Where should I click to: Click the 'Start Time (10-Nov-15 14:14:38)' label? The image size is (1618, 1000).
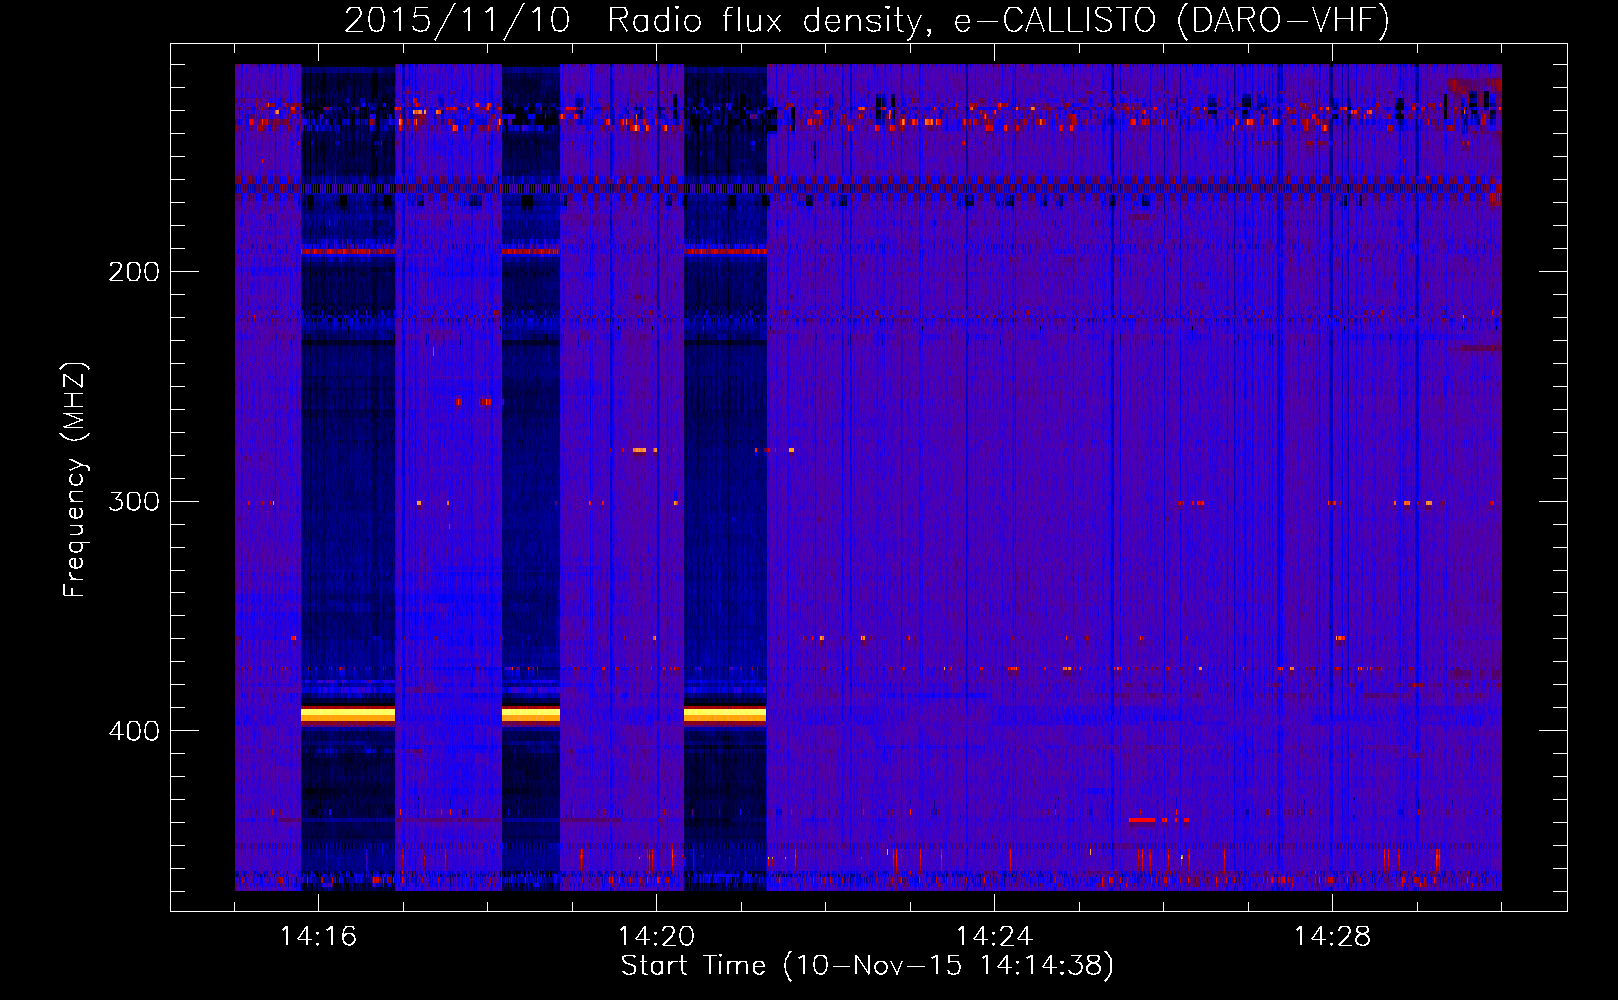[867, 966]
